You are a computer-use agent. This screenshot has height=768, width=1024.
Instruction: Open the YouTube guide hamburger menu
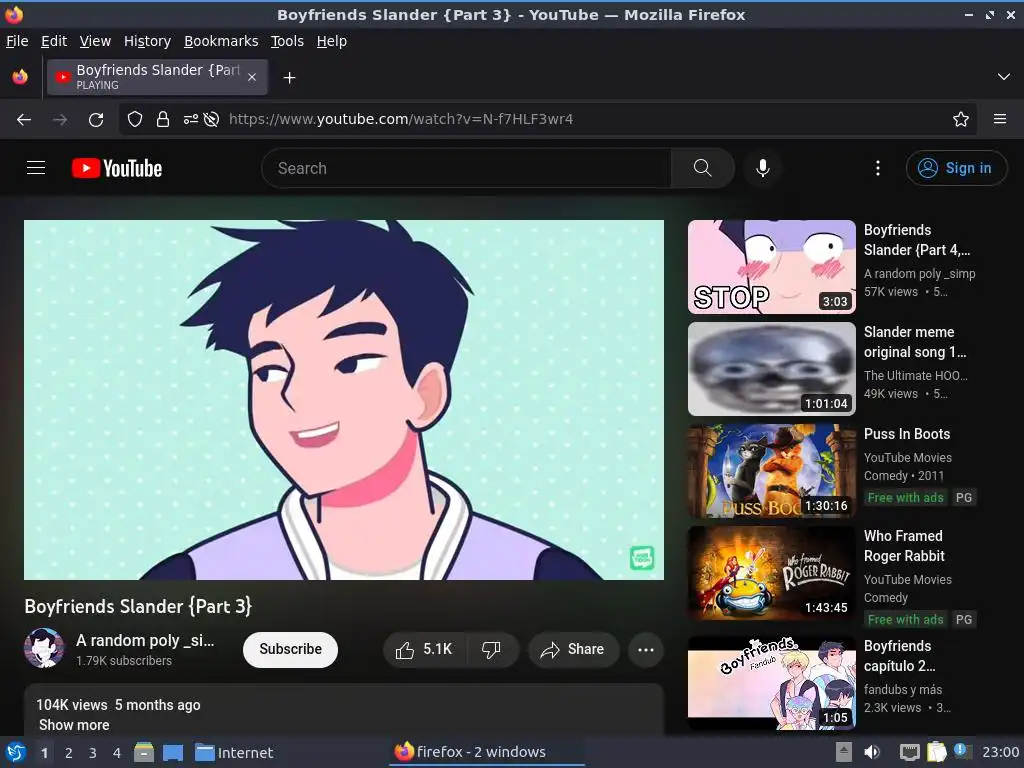[36, 168]
